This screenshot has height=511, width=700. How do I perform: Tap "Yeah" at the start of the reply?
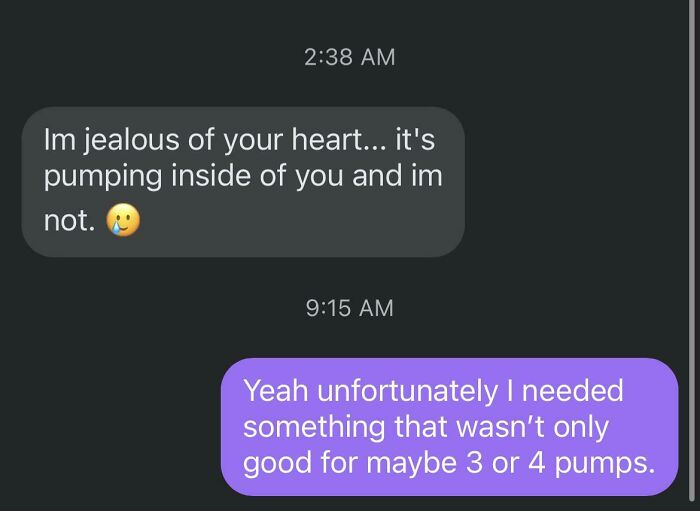pyautogui.click(x=276, y=390)
